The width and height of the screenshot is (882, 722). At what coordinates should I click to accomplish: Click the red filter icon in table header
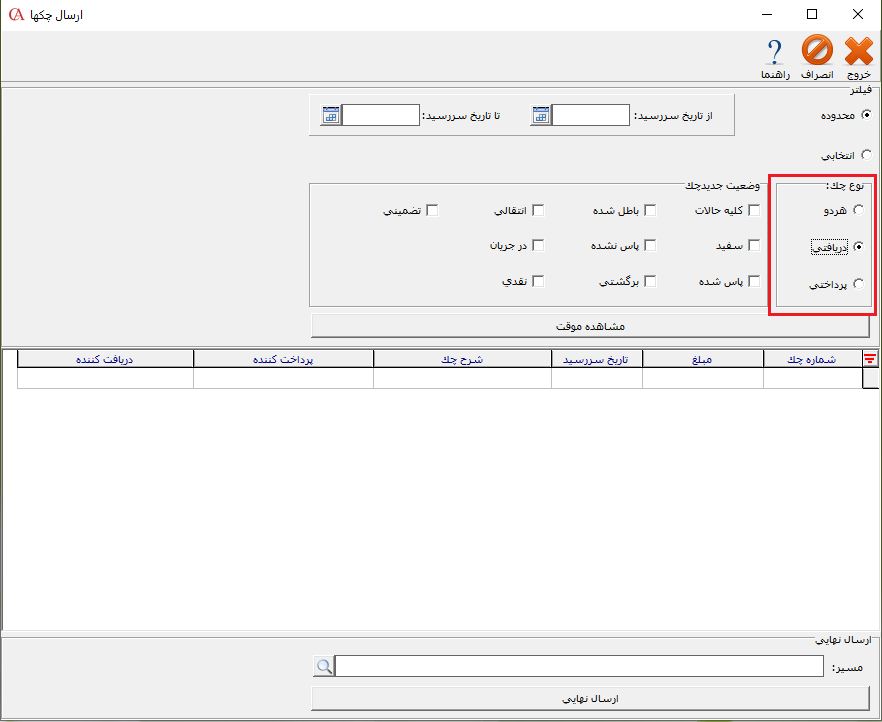coord(870,359)
